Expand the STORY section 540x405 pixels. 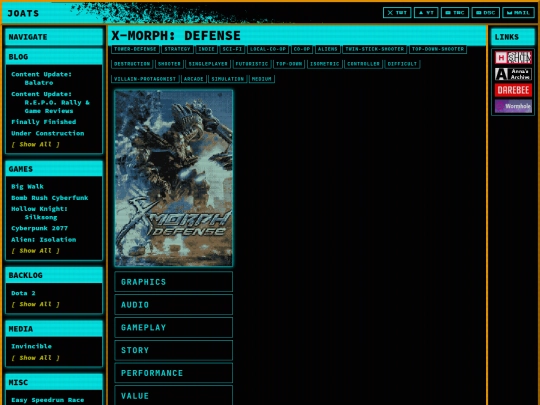tap(174, 350)
